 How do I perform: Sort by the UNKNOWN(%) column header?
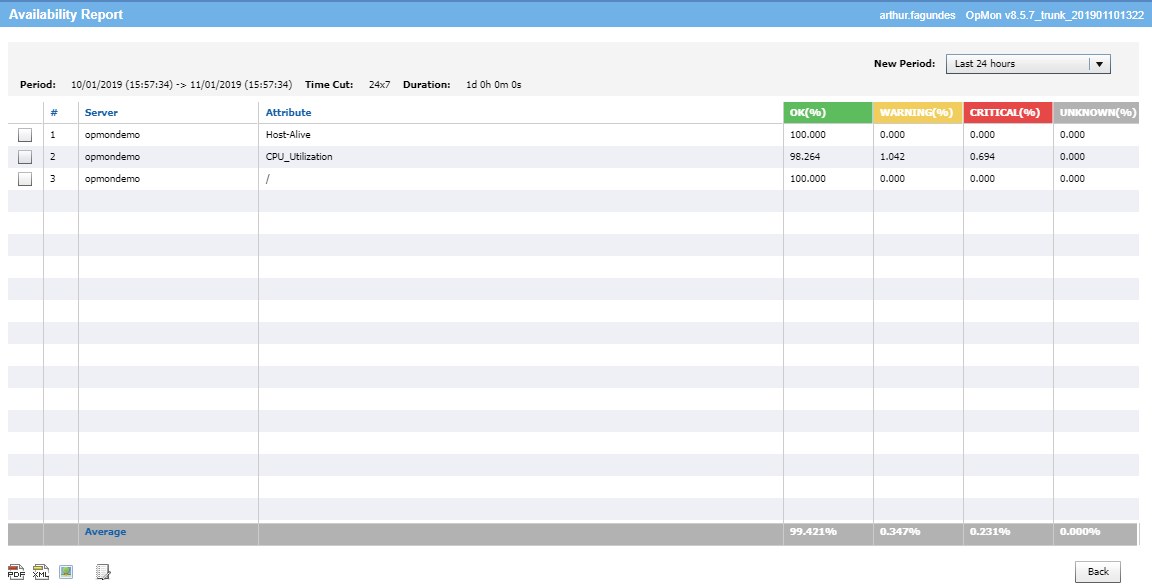(1095, 112)
